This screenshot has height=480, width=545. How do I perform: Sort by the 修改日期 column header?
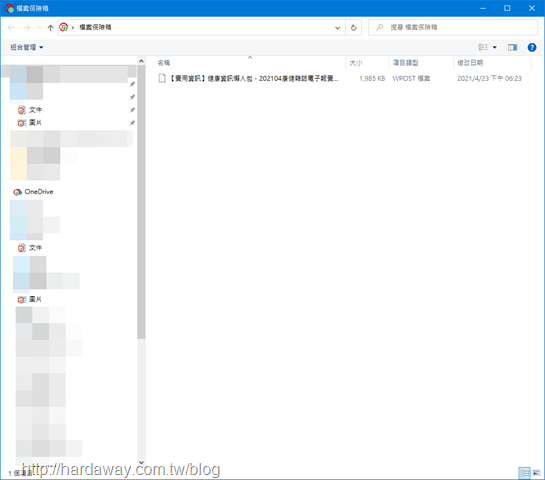tap(470, 63)
